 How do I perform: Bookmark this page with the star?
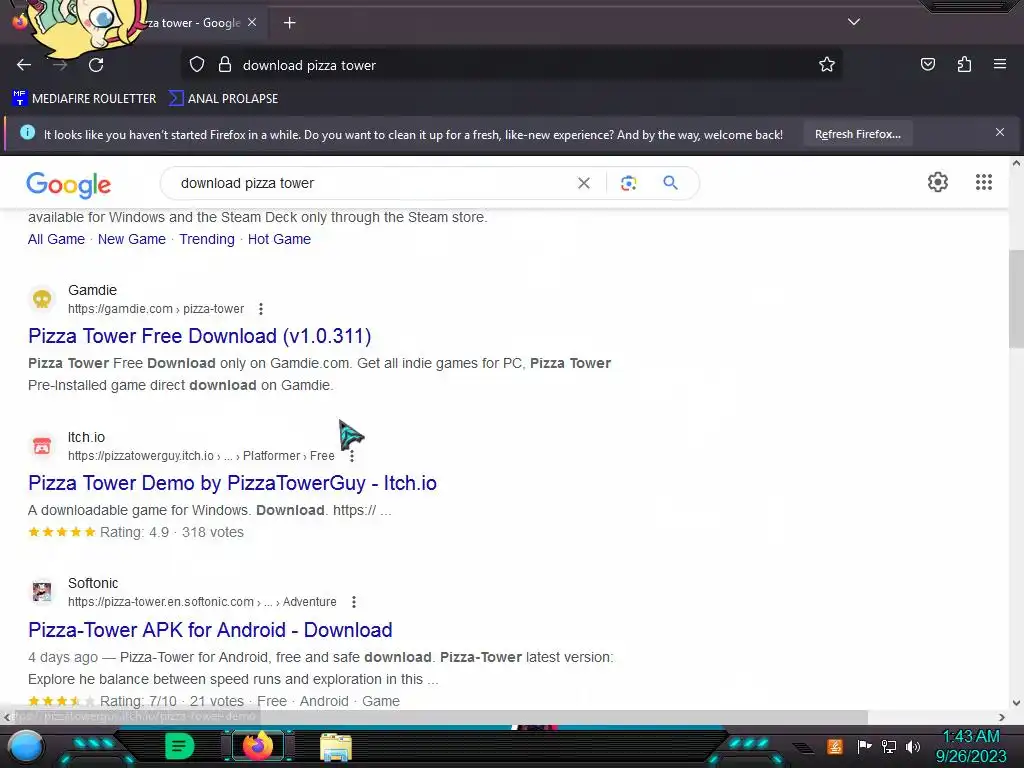click(827, 65)
